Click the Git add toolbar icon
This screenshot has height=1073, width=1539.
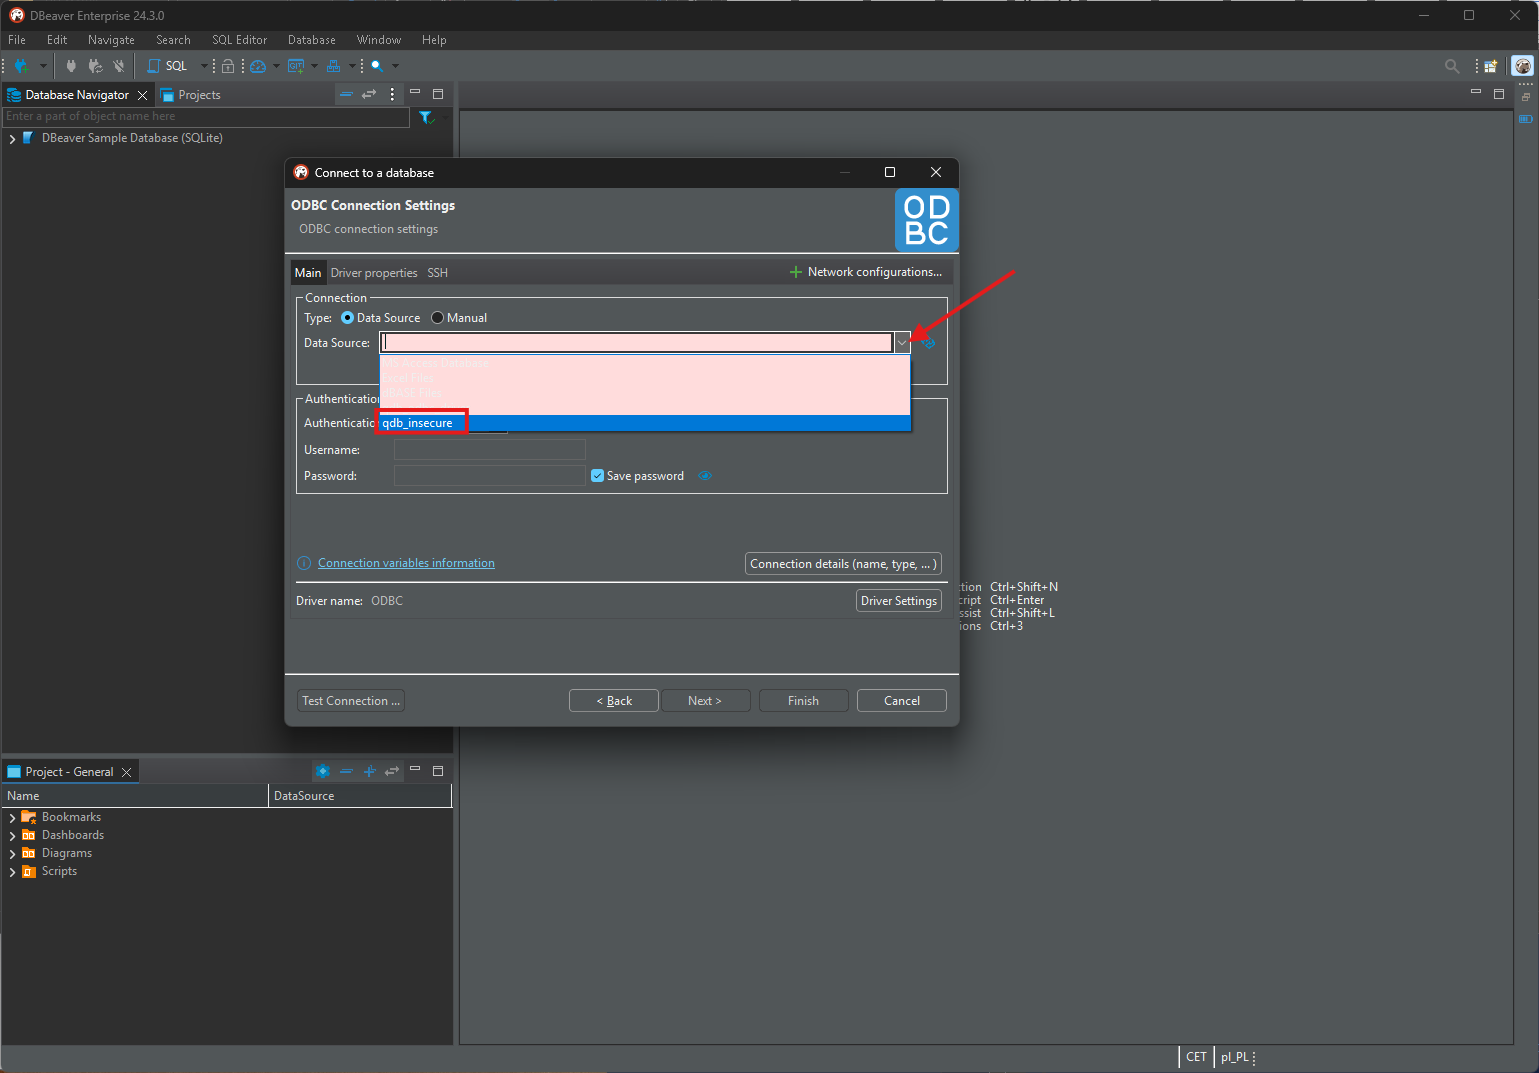[296, 66]
